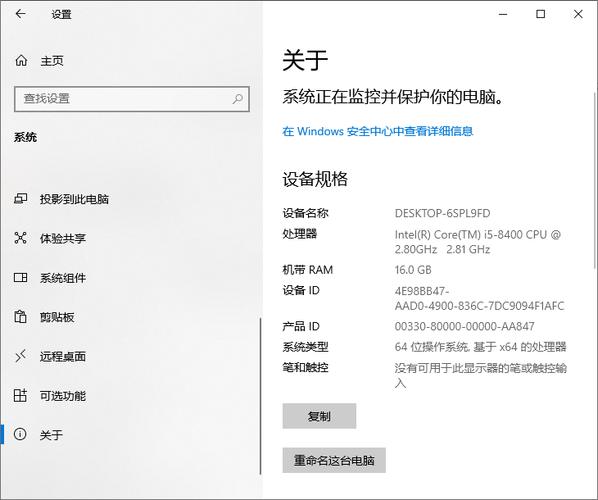Close the 设置 window
Screen dimensions: 598x500
tap(578, 14)
